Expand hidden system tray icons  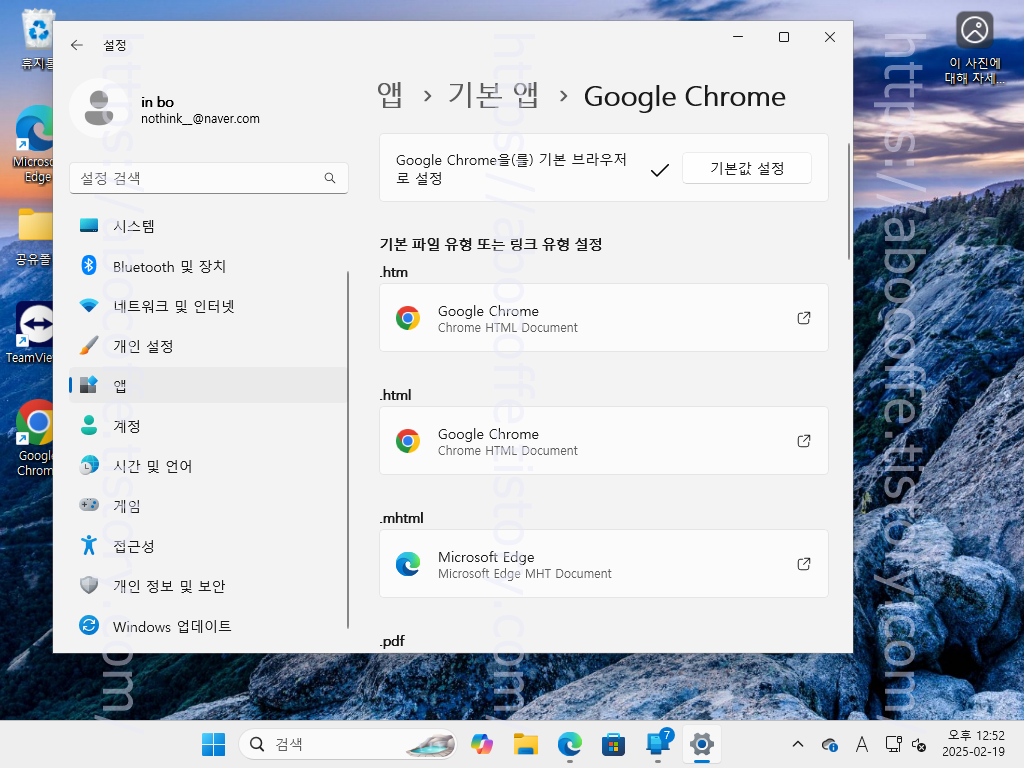(x=797, y=744)
